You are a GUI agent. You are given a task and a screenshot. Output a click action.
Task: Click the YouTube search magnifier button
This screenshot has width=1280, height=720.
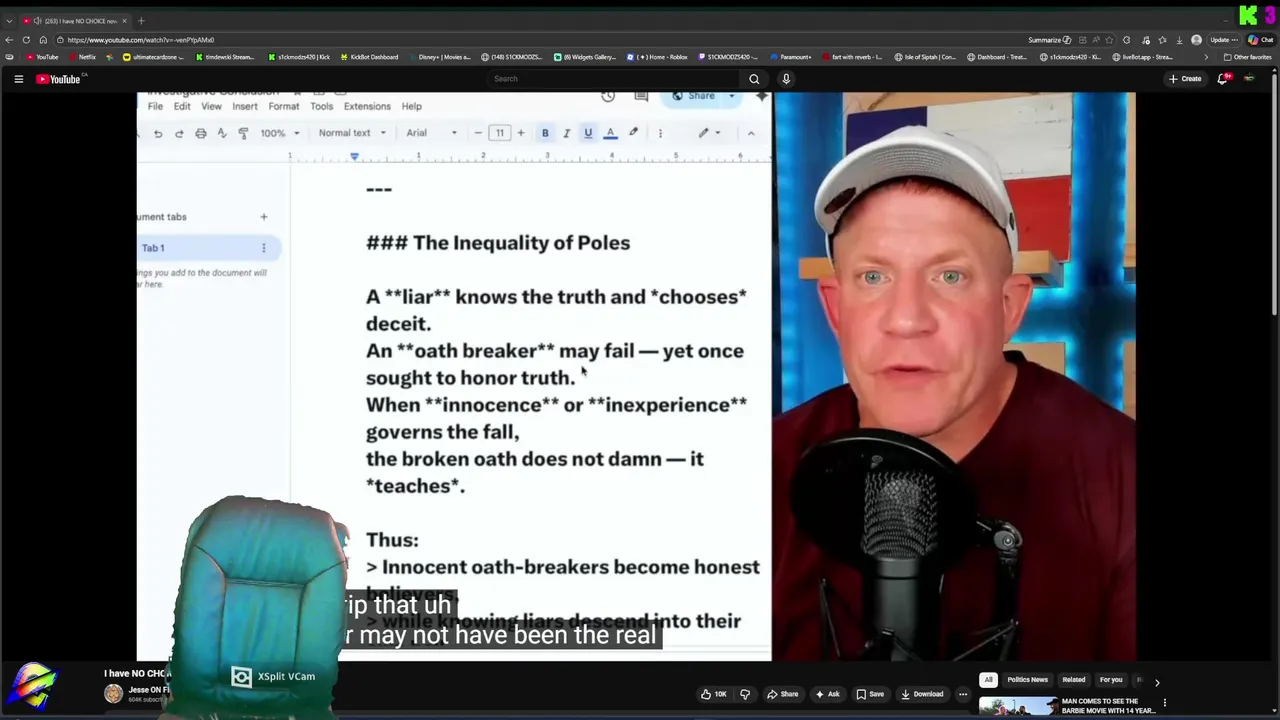pos(754,79)
